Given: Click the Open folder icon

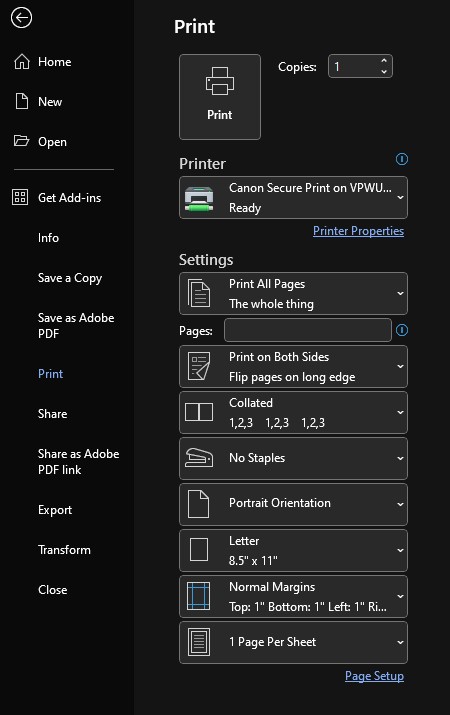Looking at the screenshot, I should tap(21, 141).
